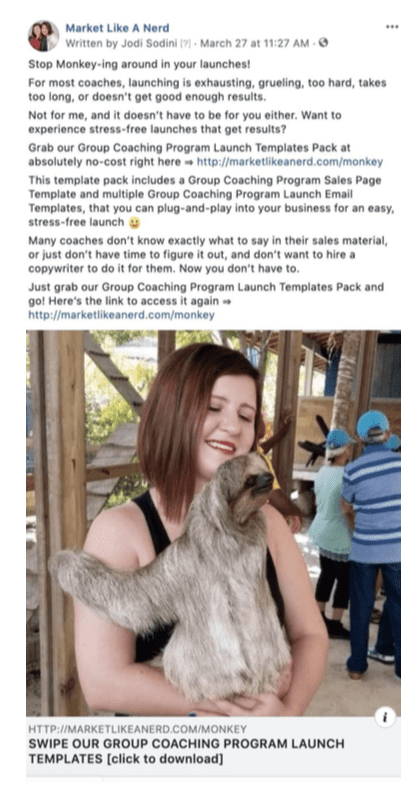Click the 'Many coaches don't know' paragraph
Image resolution: width=405 pixels, height=789 pixels.
[208, 255]
